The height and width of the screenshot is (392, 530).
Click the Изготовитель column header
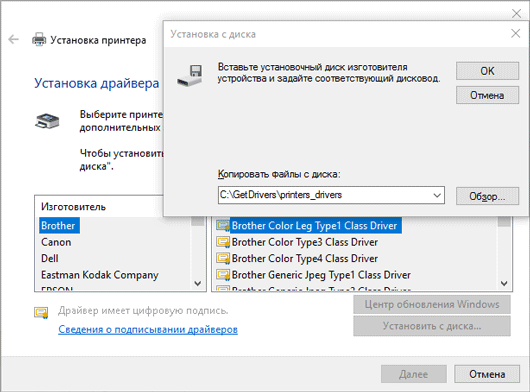click(x=73, y=206)
